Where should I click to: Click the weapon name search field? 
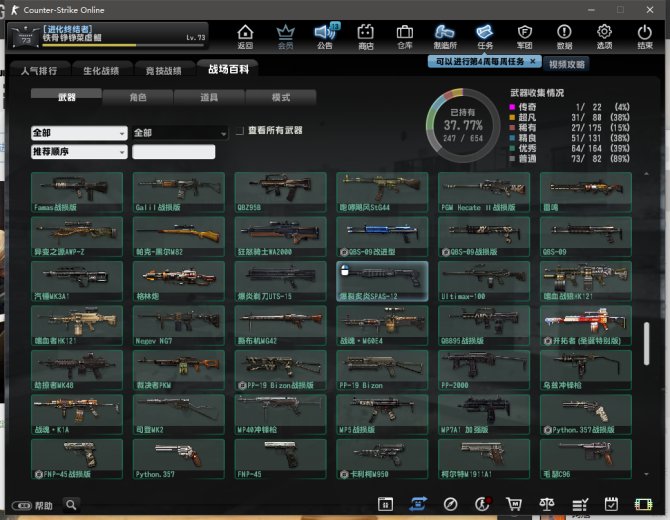(173, 152)
